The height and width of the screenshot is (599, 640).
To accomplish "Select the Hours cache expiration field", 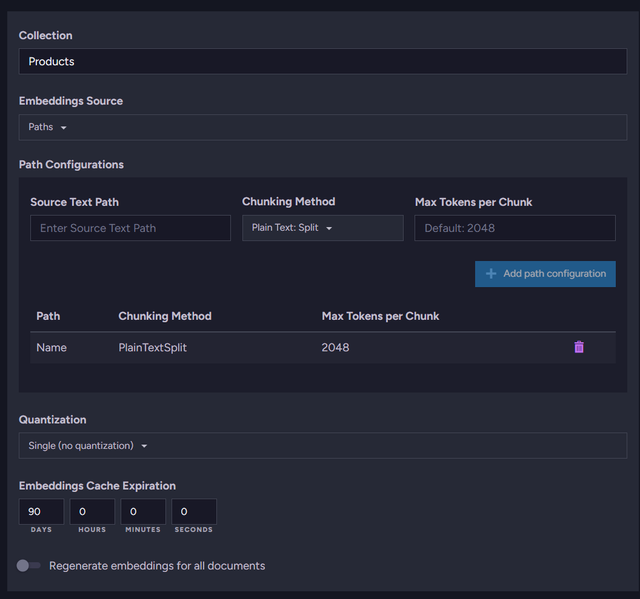I will click(92, 511).
